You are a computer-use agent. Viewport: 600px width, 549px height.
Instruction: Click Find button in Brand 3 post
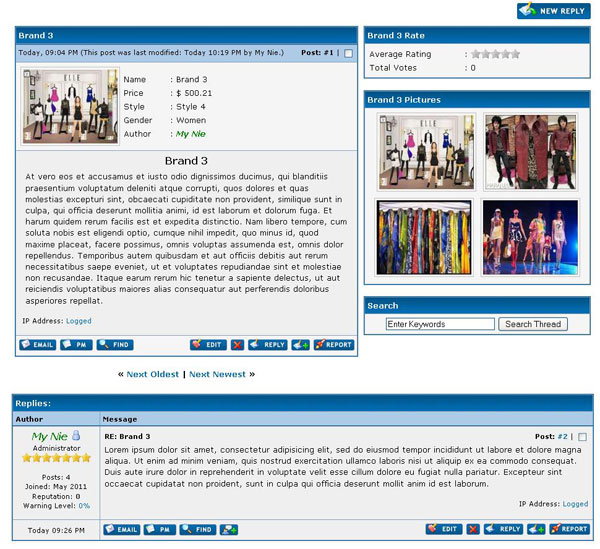115,345
